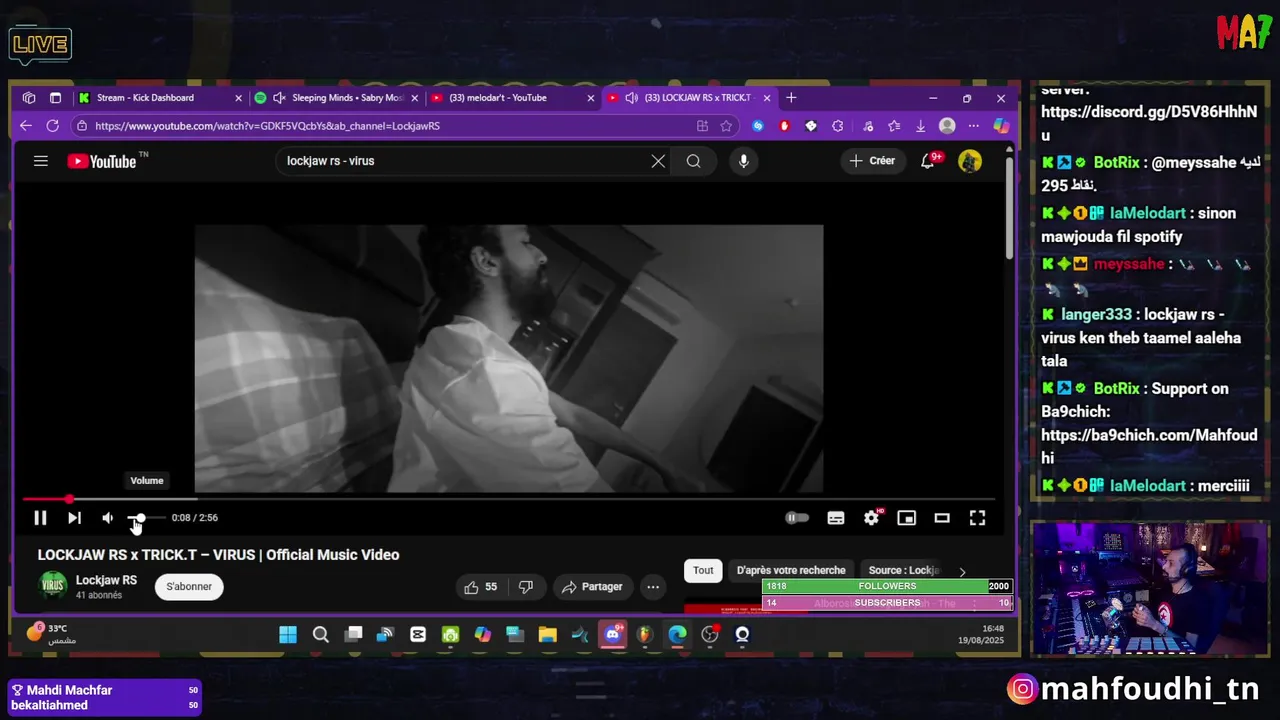Screen dimensions: 1280x720
Task: Mute the video with the speaker icon
Action: 107,518
